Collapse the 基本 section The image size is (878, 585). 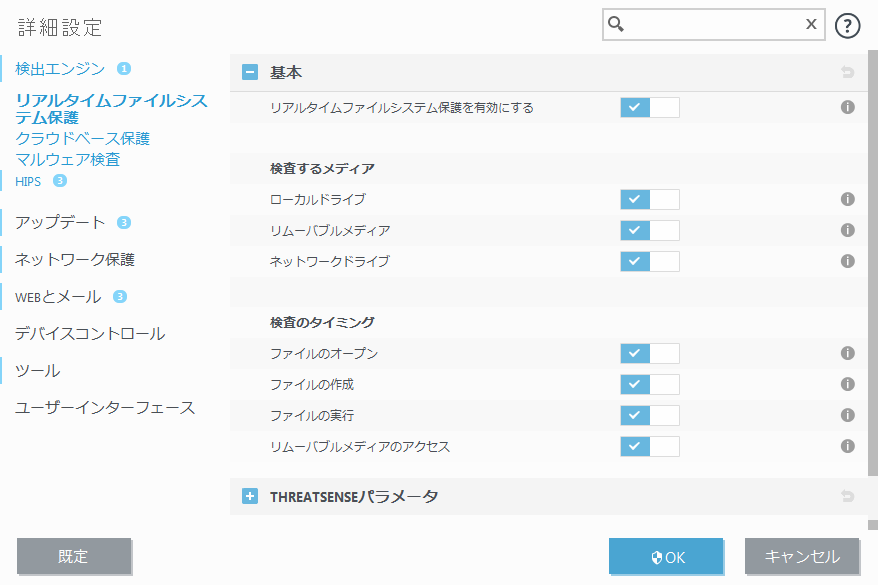pyautogui.click(x=250, y=72)
